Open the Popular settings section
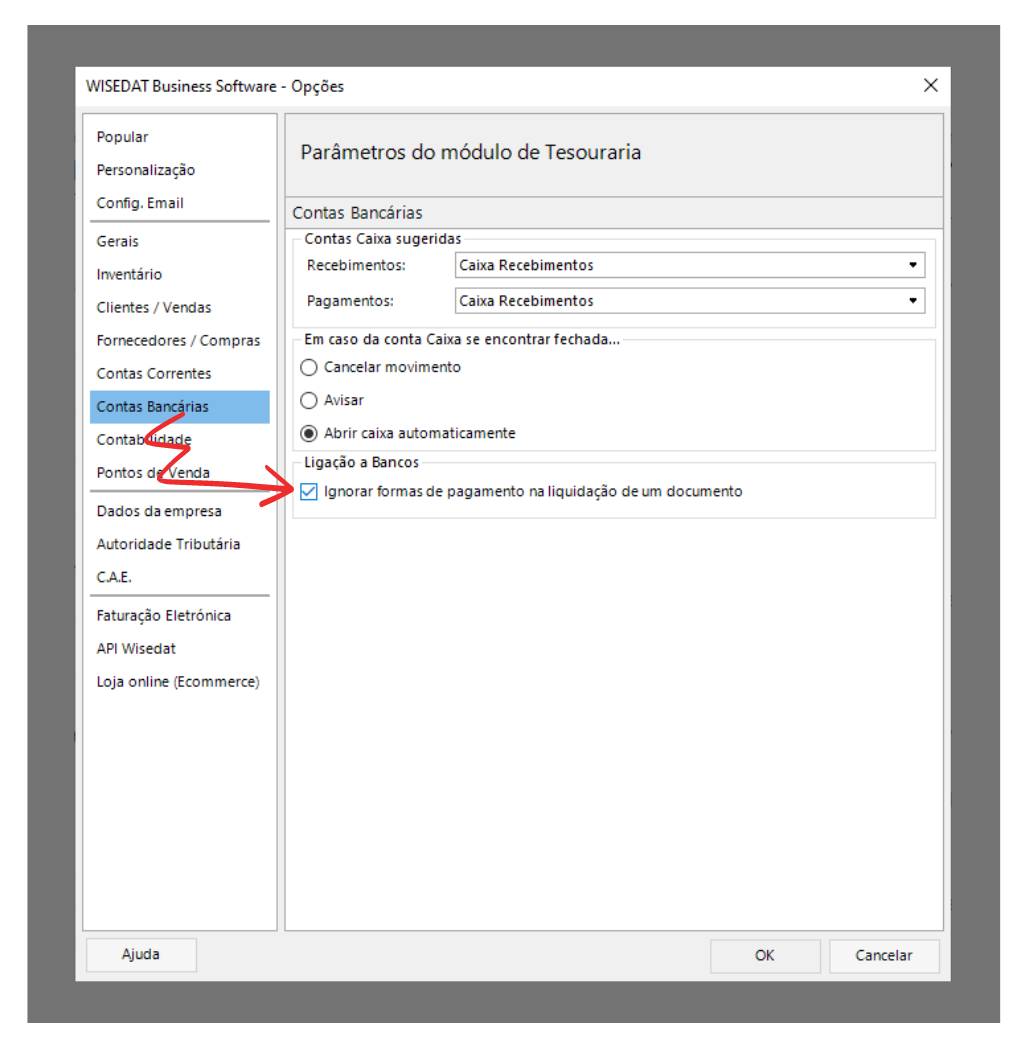 (x=122, y=137)
